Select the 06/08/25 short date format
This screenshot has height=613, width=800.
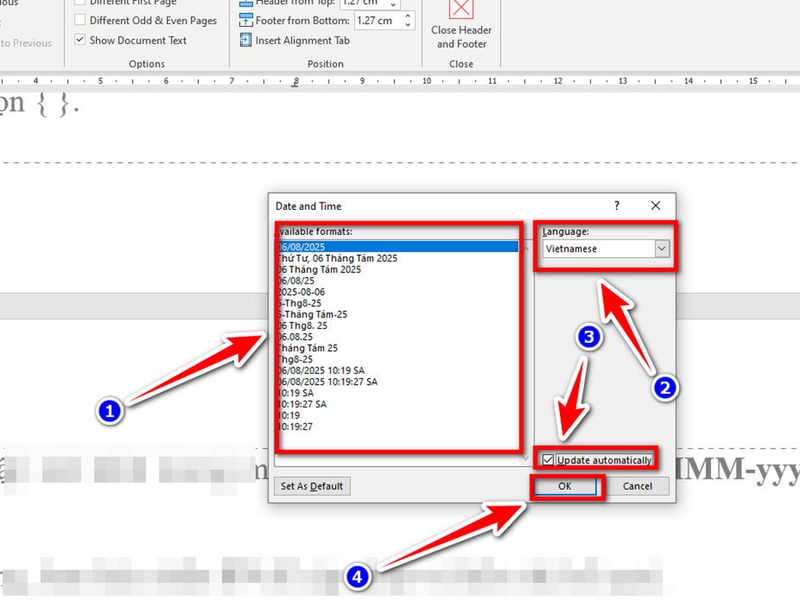[x=398, y=281]
